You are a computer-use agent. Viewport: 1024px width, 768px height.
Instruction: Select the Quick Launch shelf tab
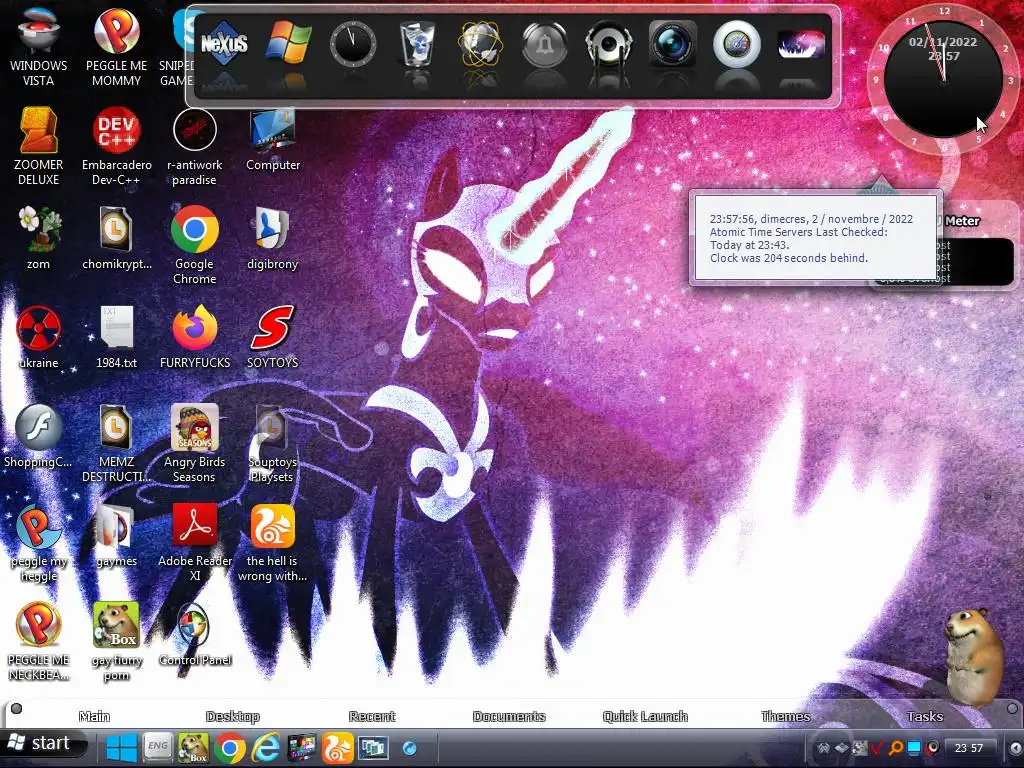coord(645,716)
